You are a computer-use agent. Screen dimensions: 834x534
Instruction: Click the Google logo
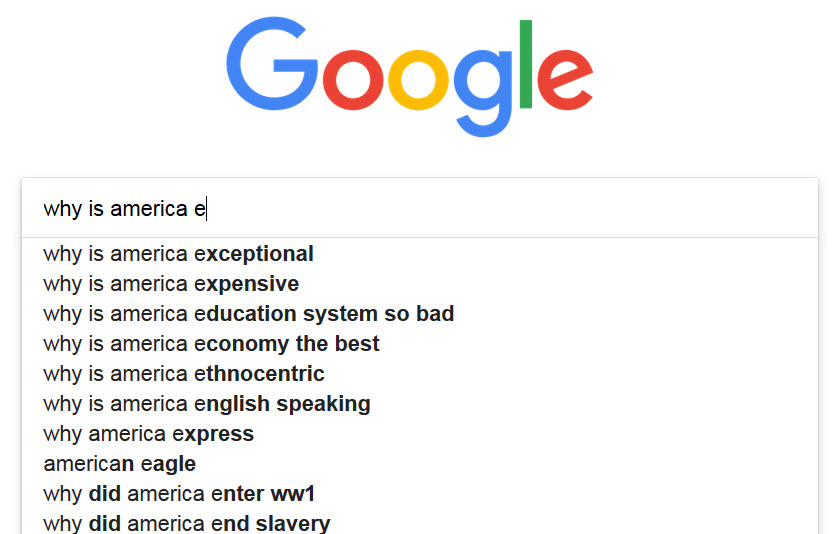[x=410, y=76]
